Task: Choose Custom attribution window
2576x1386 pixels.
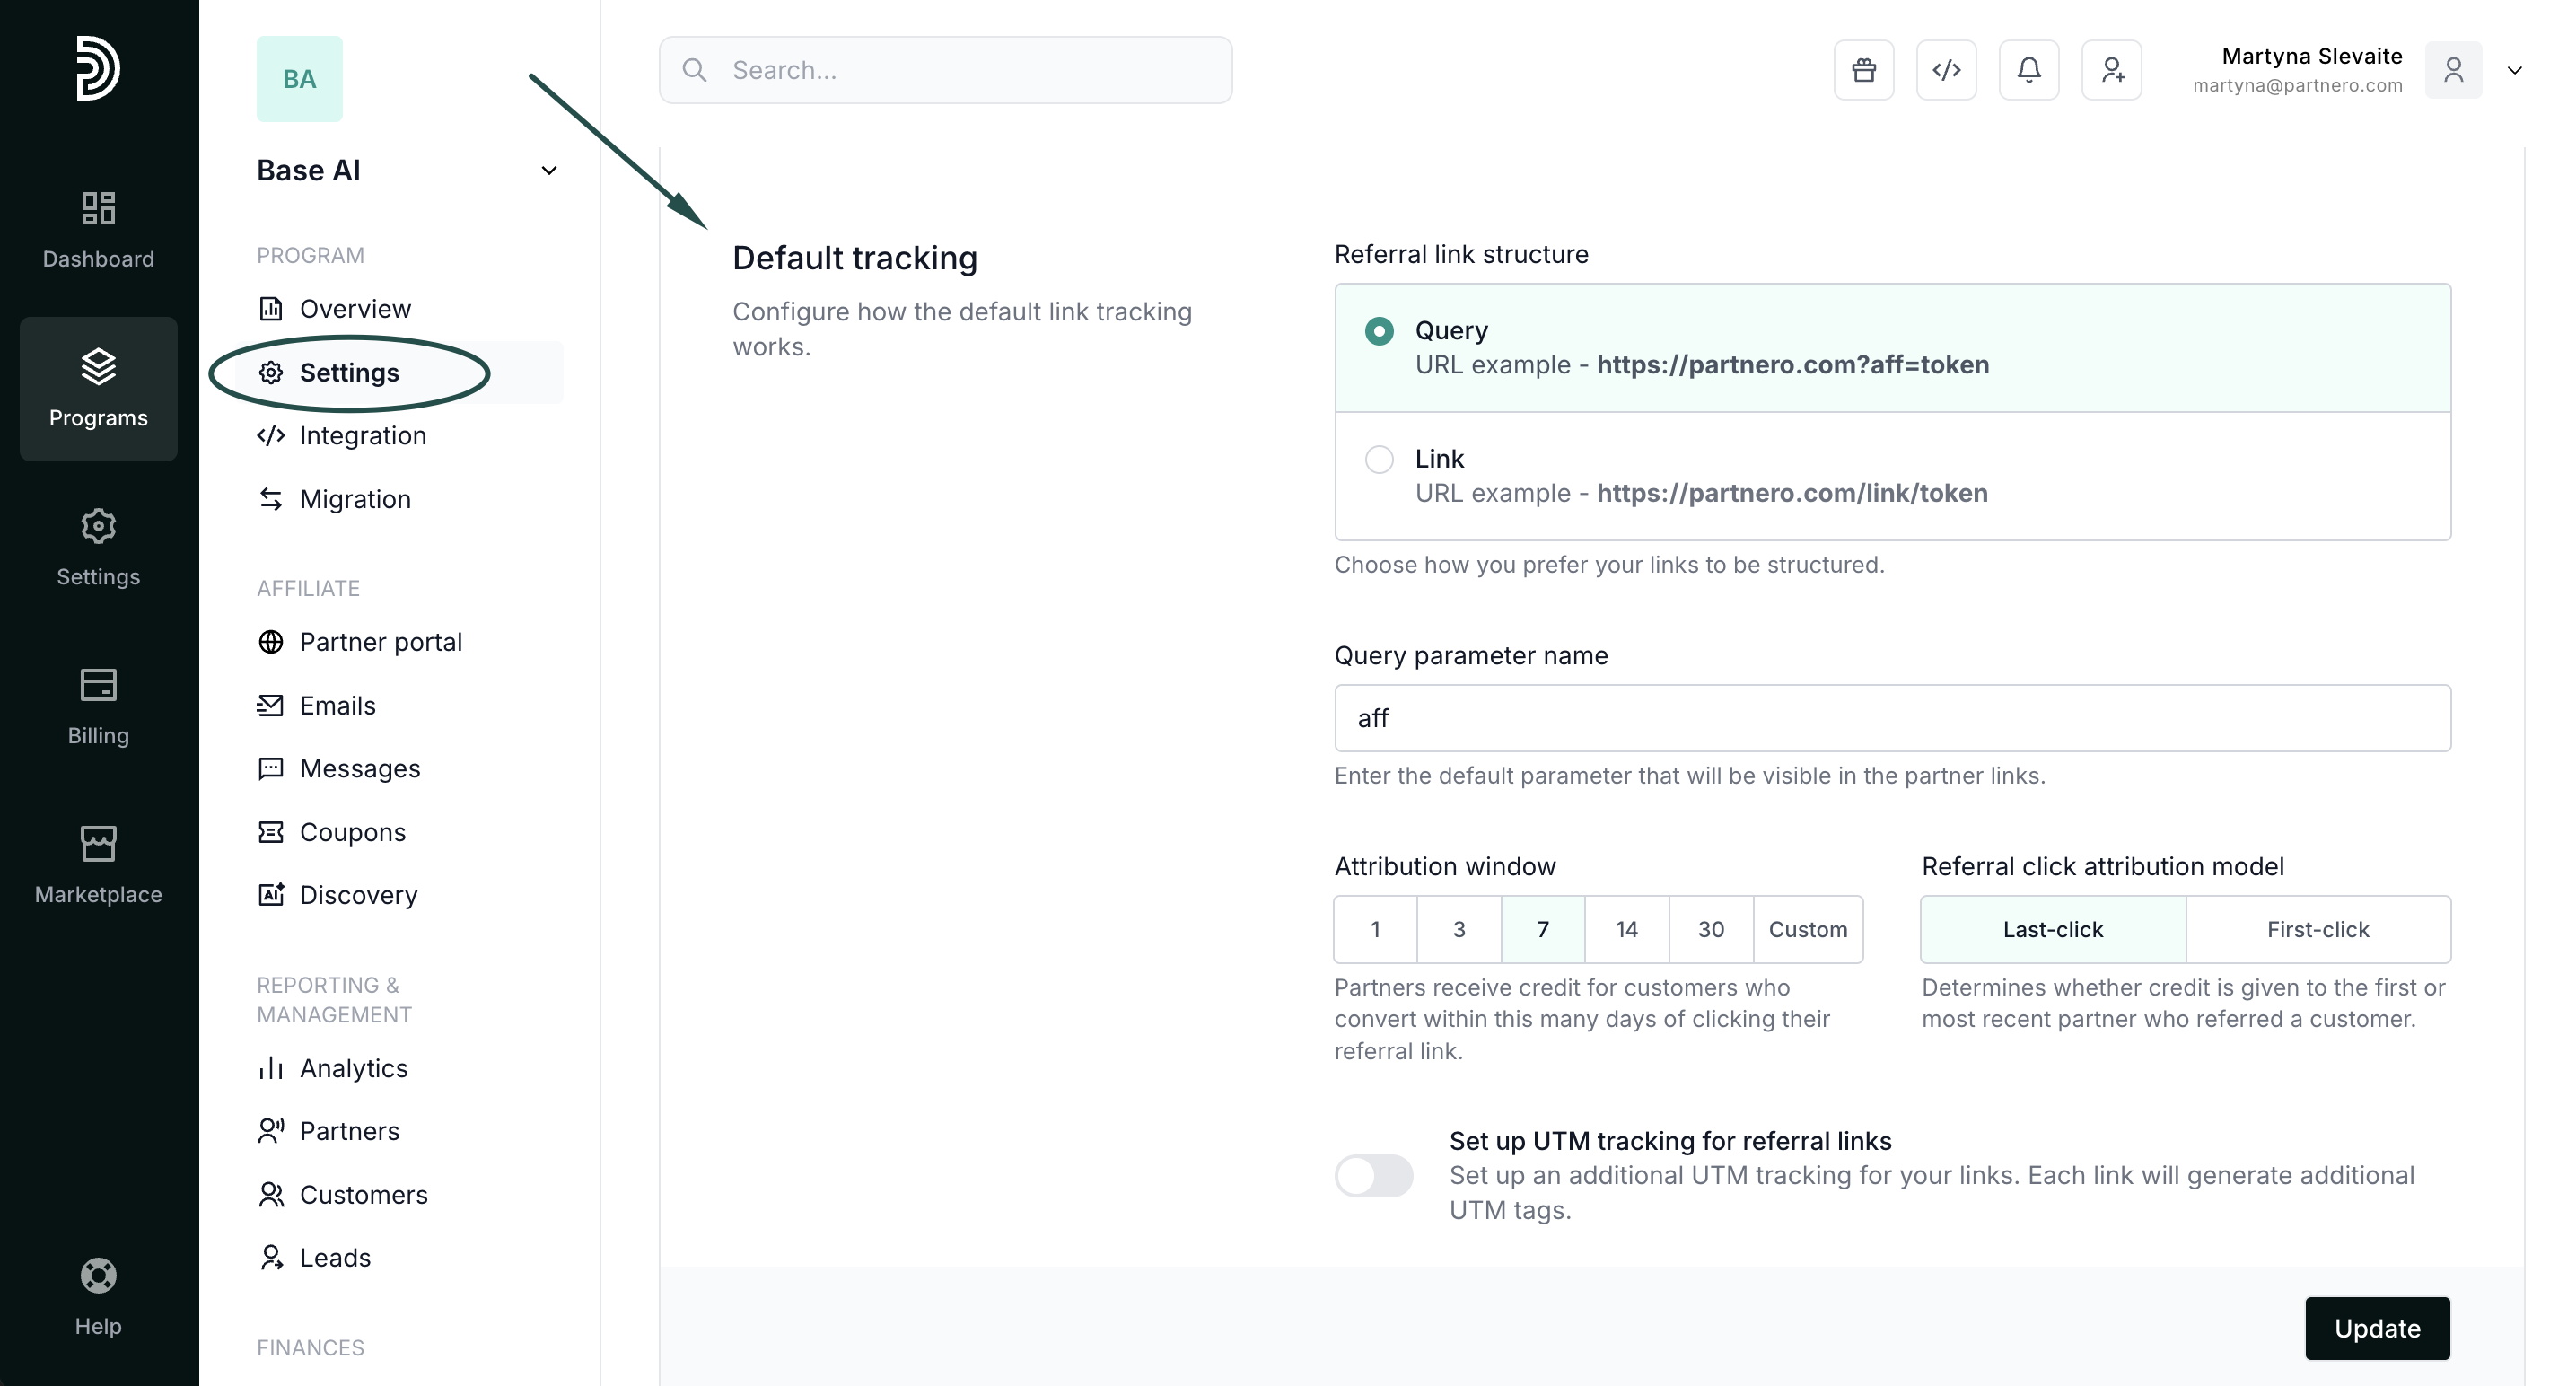Action: pyautogui.click(x=1807, y=929)
